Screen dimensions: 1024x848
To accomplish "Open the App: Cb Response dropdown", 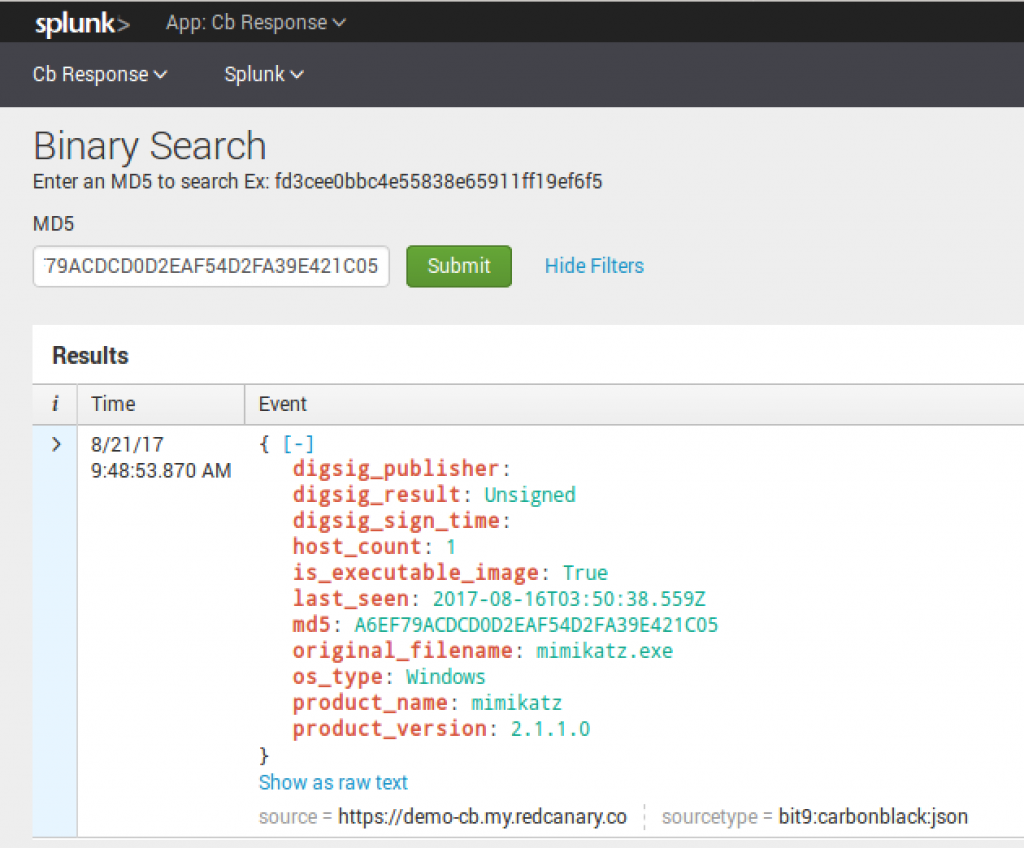I will pos(256,22).
